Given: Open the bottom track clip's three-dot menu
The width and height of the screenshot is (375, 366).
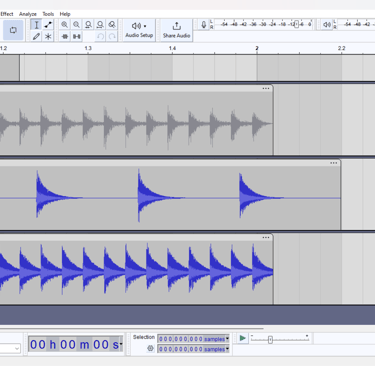Looking at the screenshot, I should click(266, 238).
